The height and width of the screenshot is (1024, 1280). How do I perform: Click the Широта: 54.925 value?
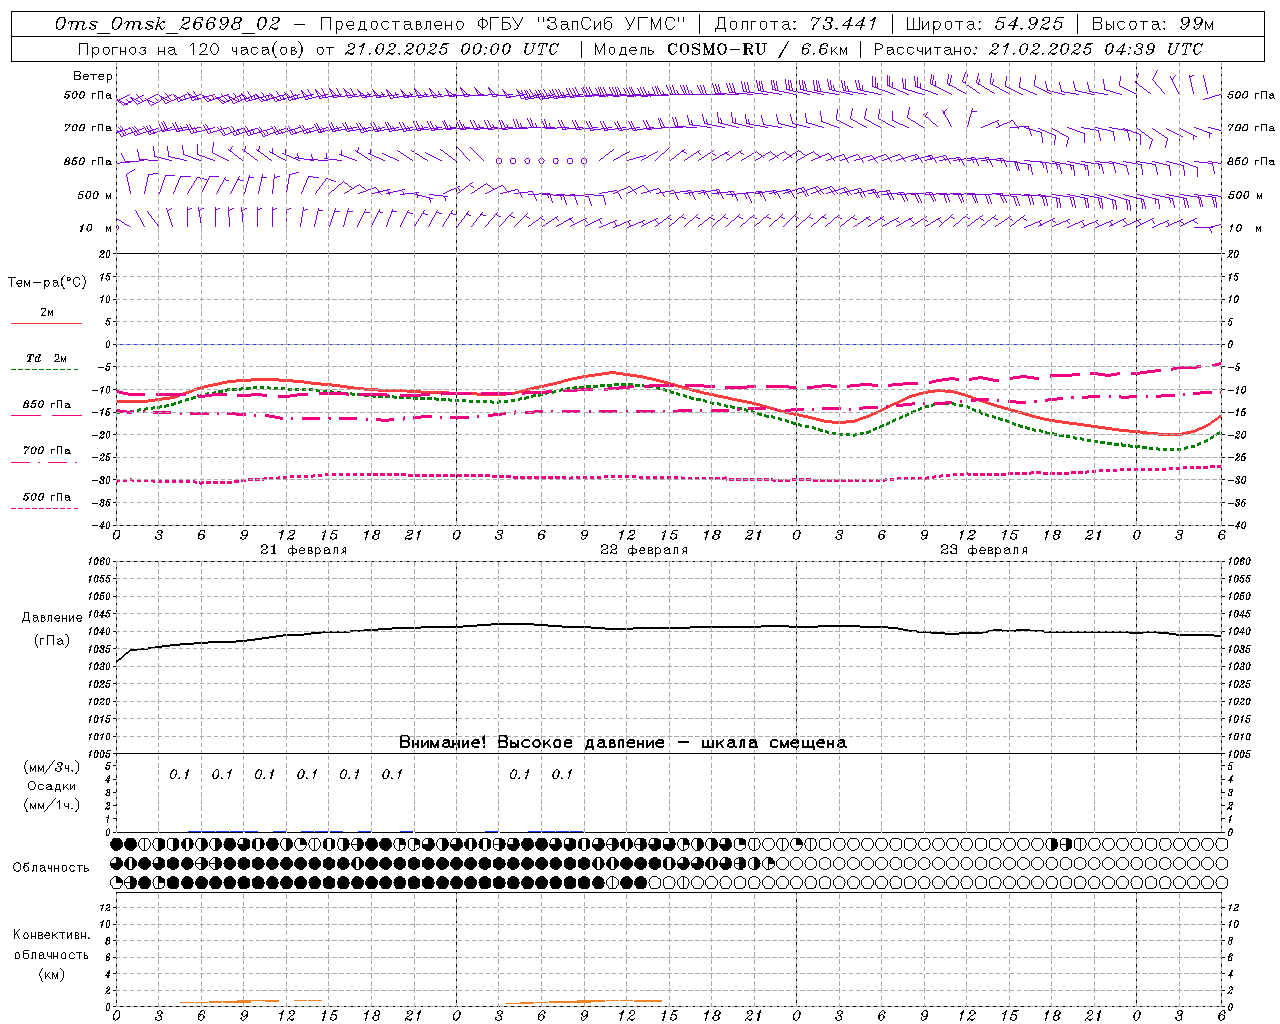(x=984, y=24)
